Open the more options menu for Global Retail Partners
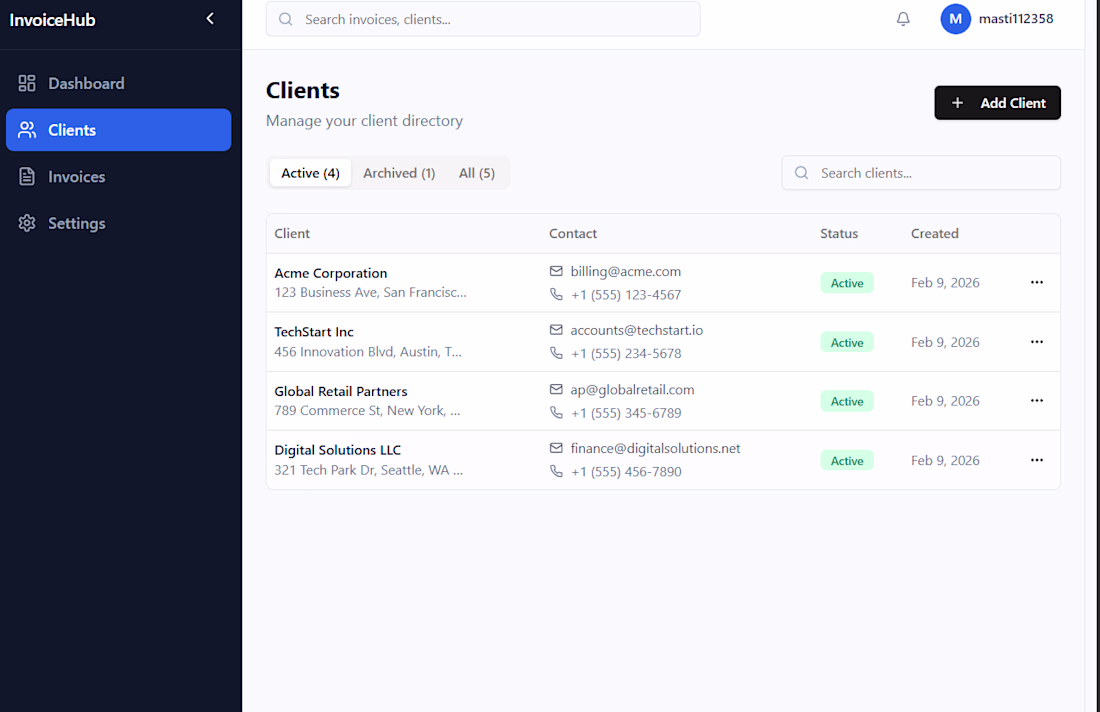This screenshot has width=1100, height=712. coord(1036,401)
